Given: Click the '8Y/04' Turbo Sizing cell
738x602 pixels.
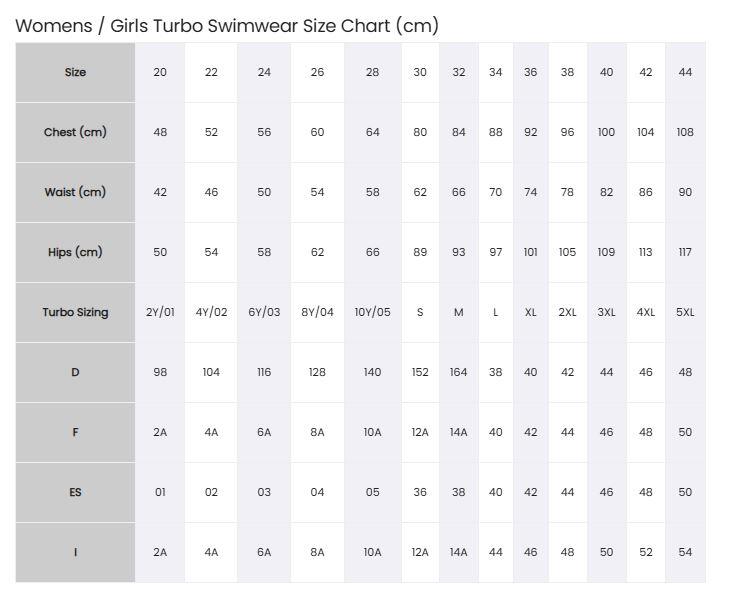Looking at the screenshot, I should tap(317, 313).
